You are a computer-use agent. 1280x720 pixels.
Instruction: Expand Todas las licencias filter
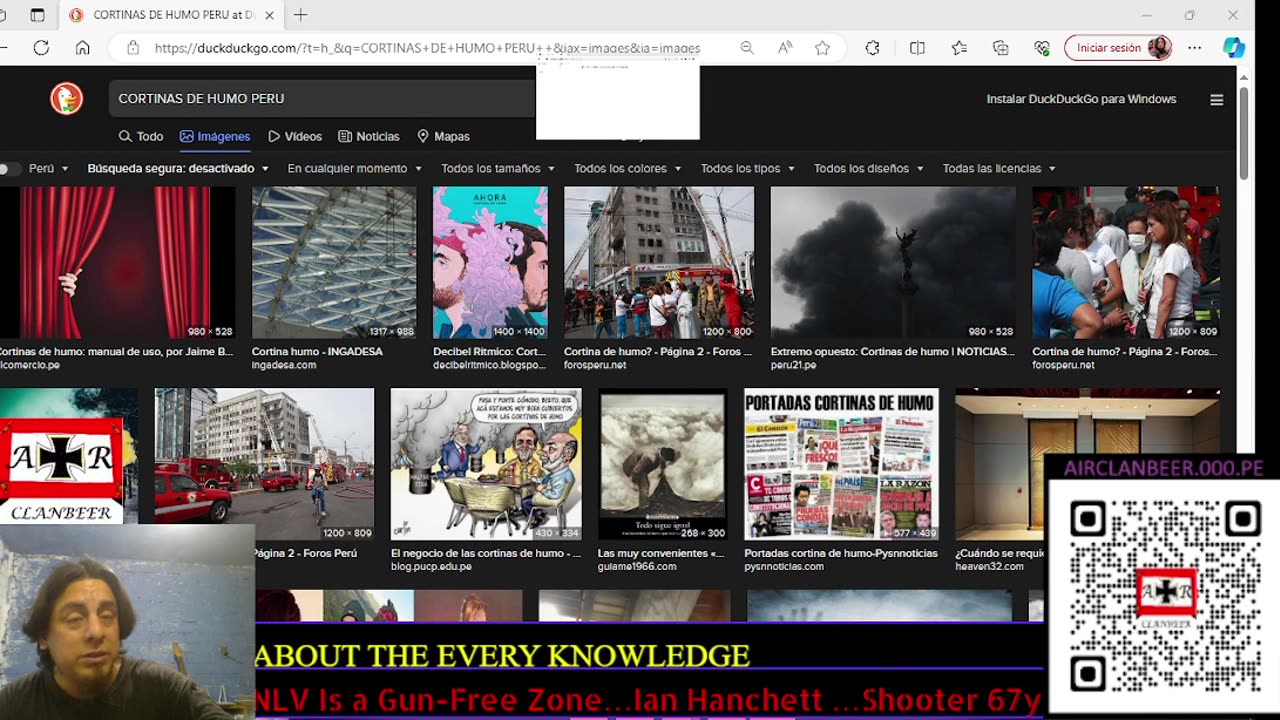point(1000,168)
